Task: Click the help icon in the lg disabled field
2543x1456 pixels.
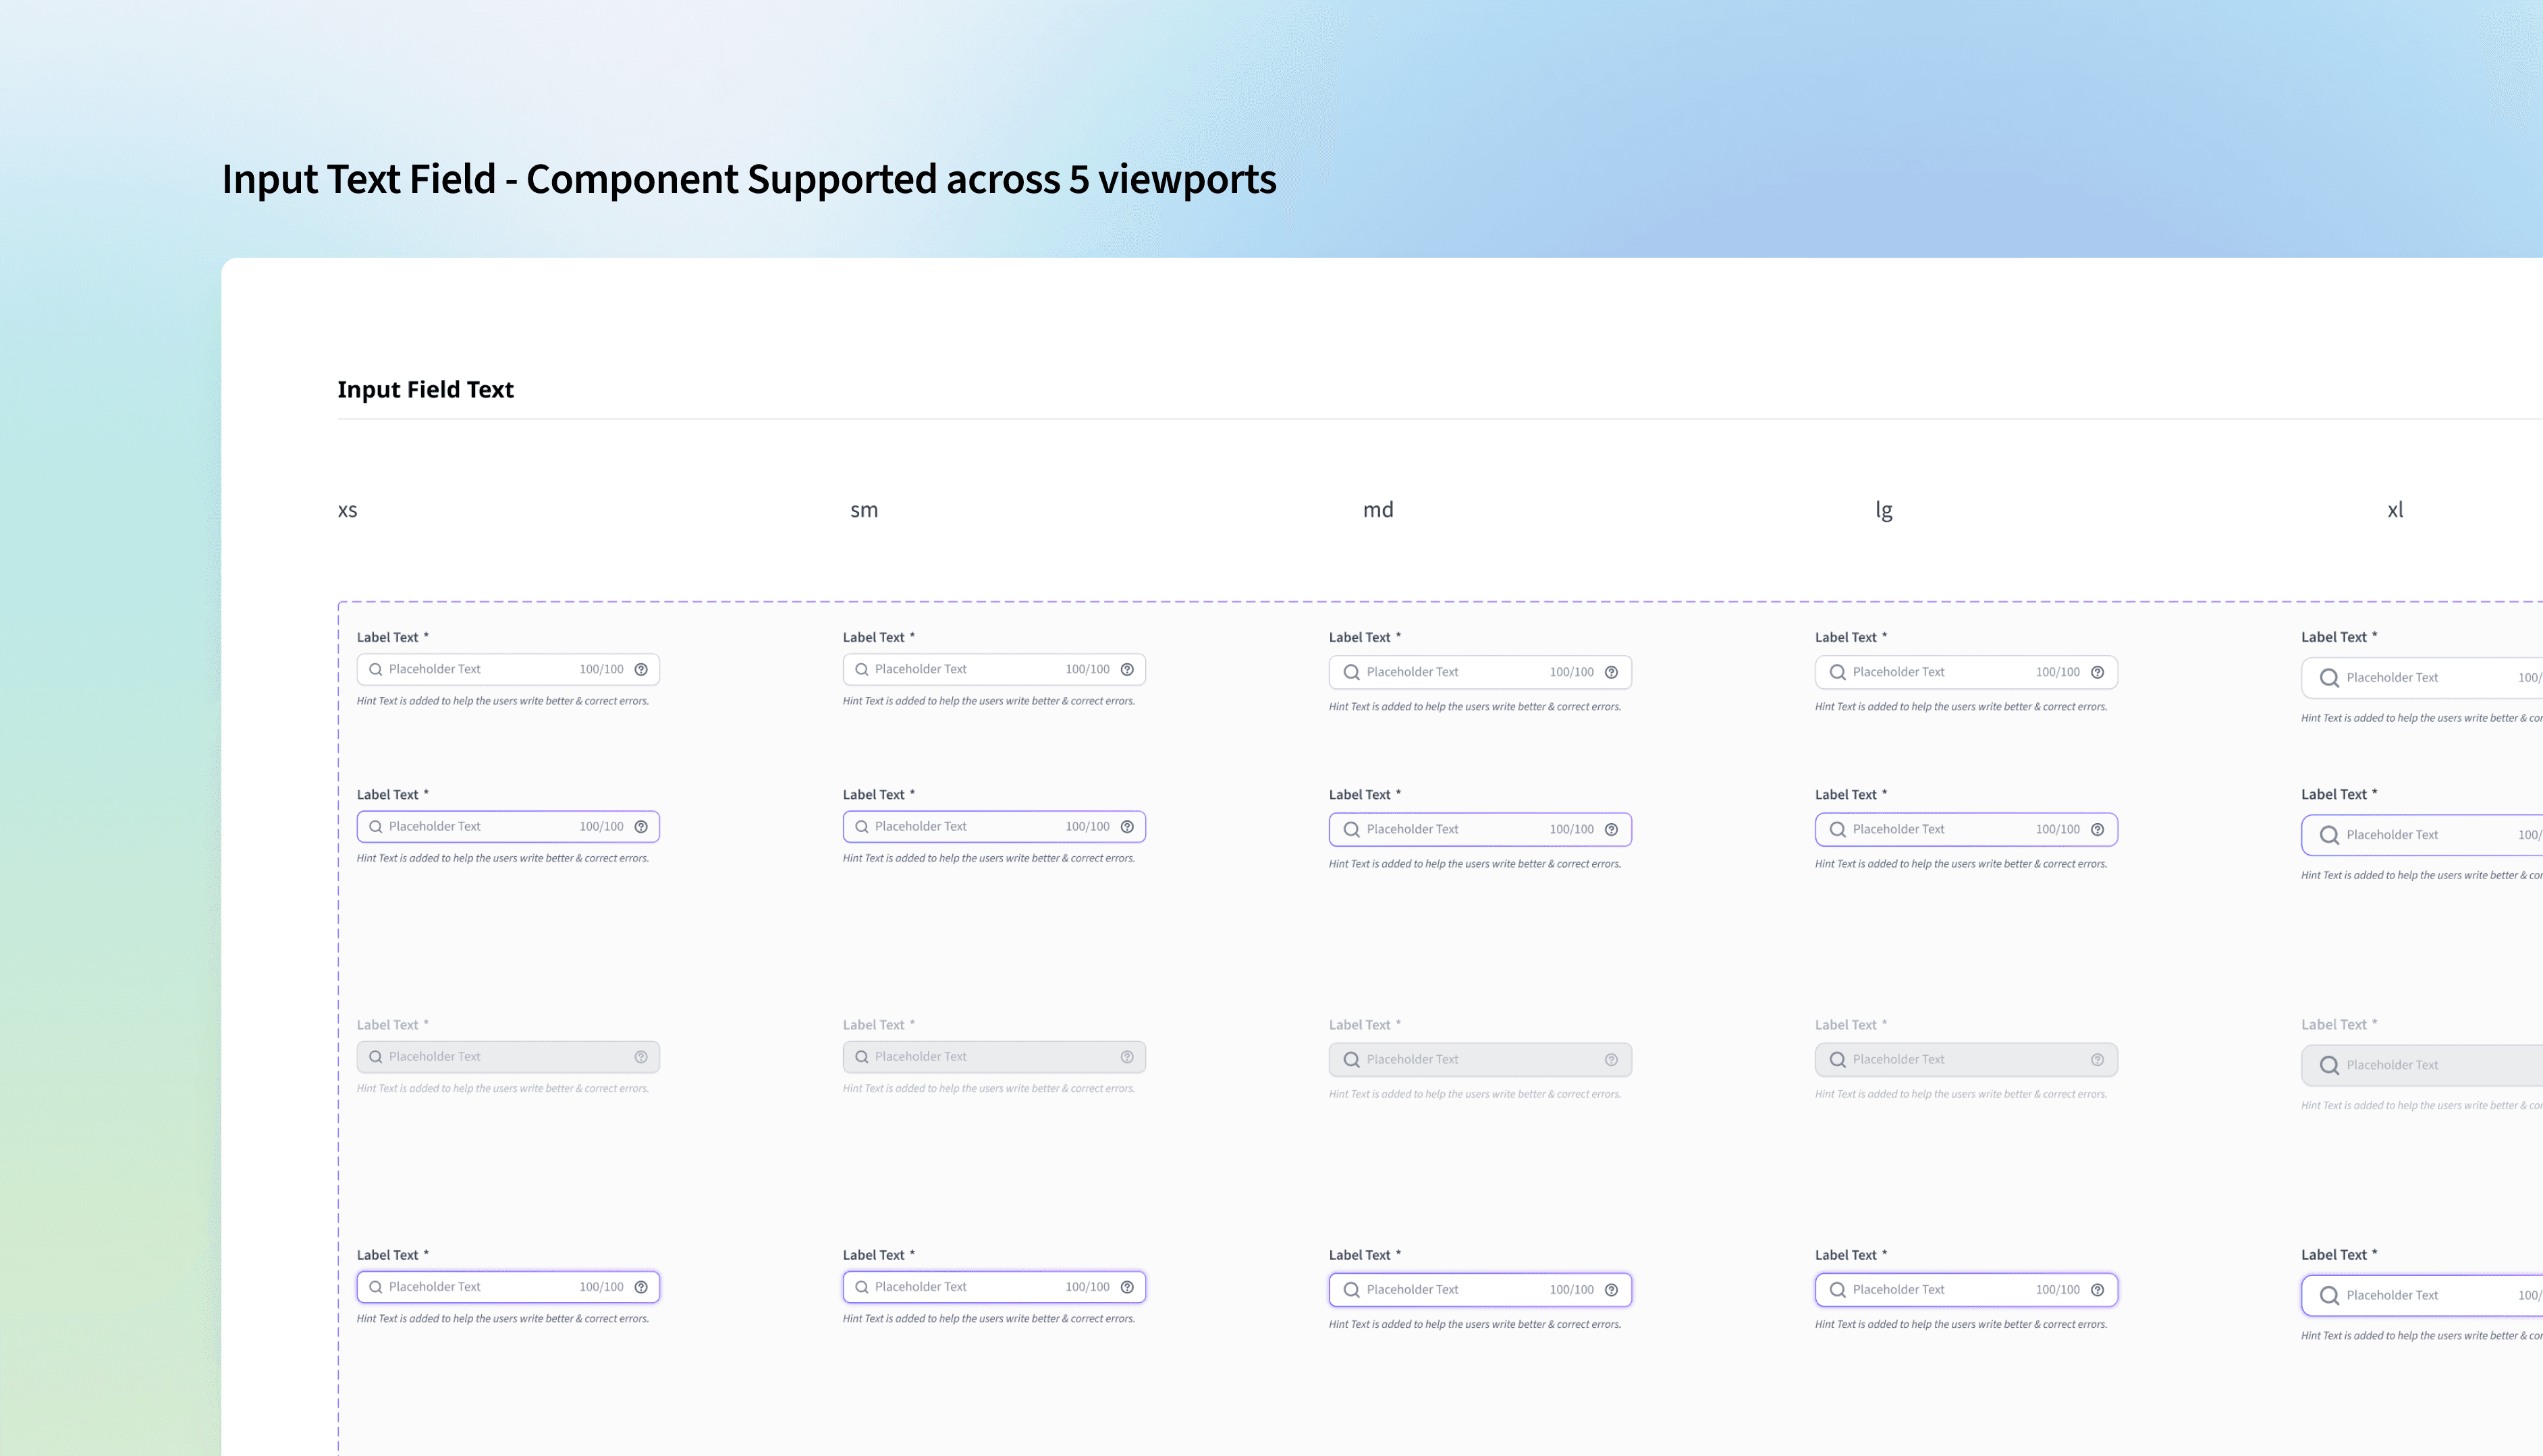Action: tap(2097, 1059)
